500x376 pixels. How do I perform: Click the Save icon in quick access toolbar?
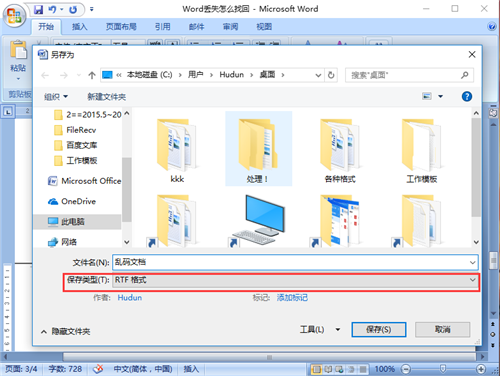[39, 9]
